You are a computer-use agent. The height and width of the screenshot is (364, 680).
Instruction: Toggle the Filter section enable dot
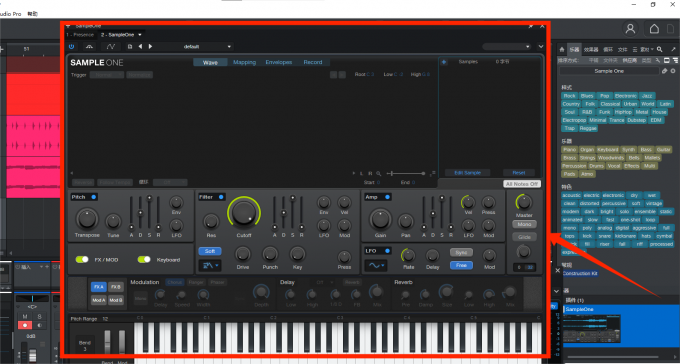click(x=221, y=197)
